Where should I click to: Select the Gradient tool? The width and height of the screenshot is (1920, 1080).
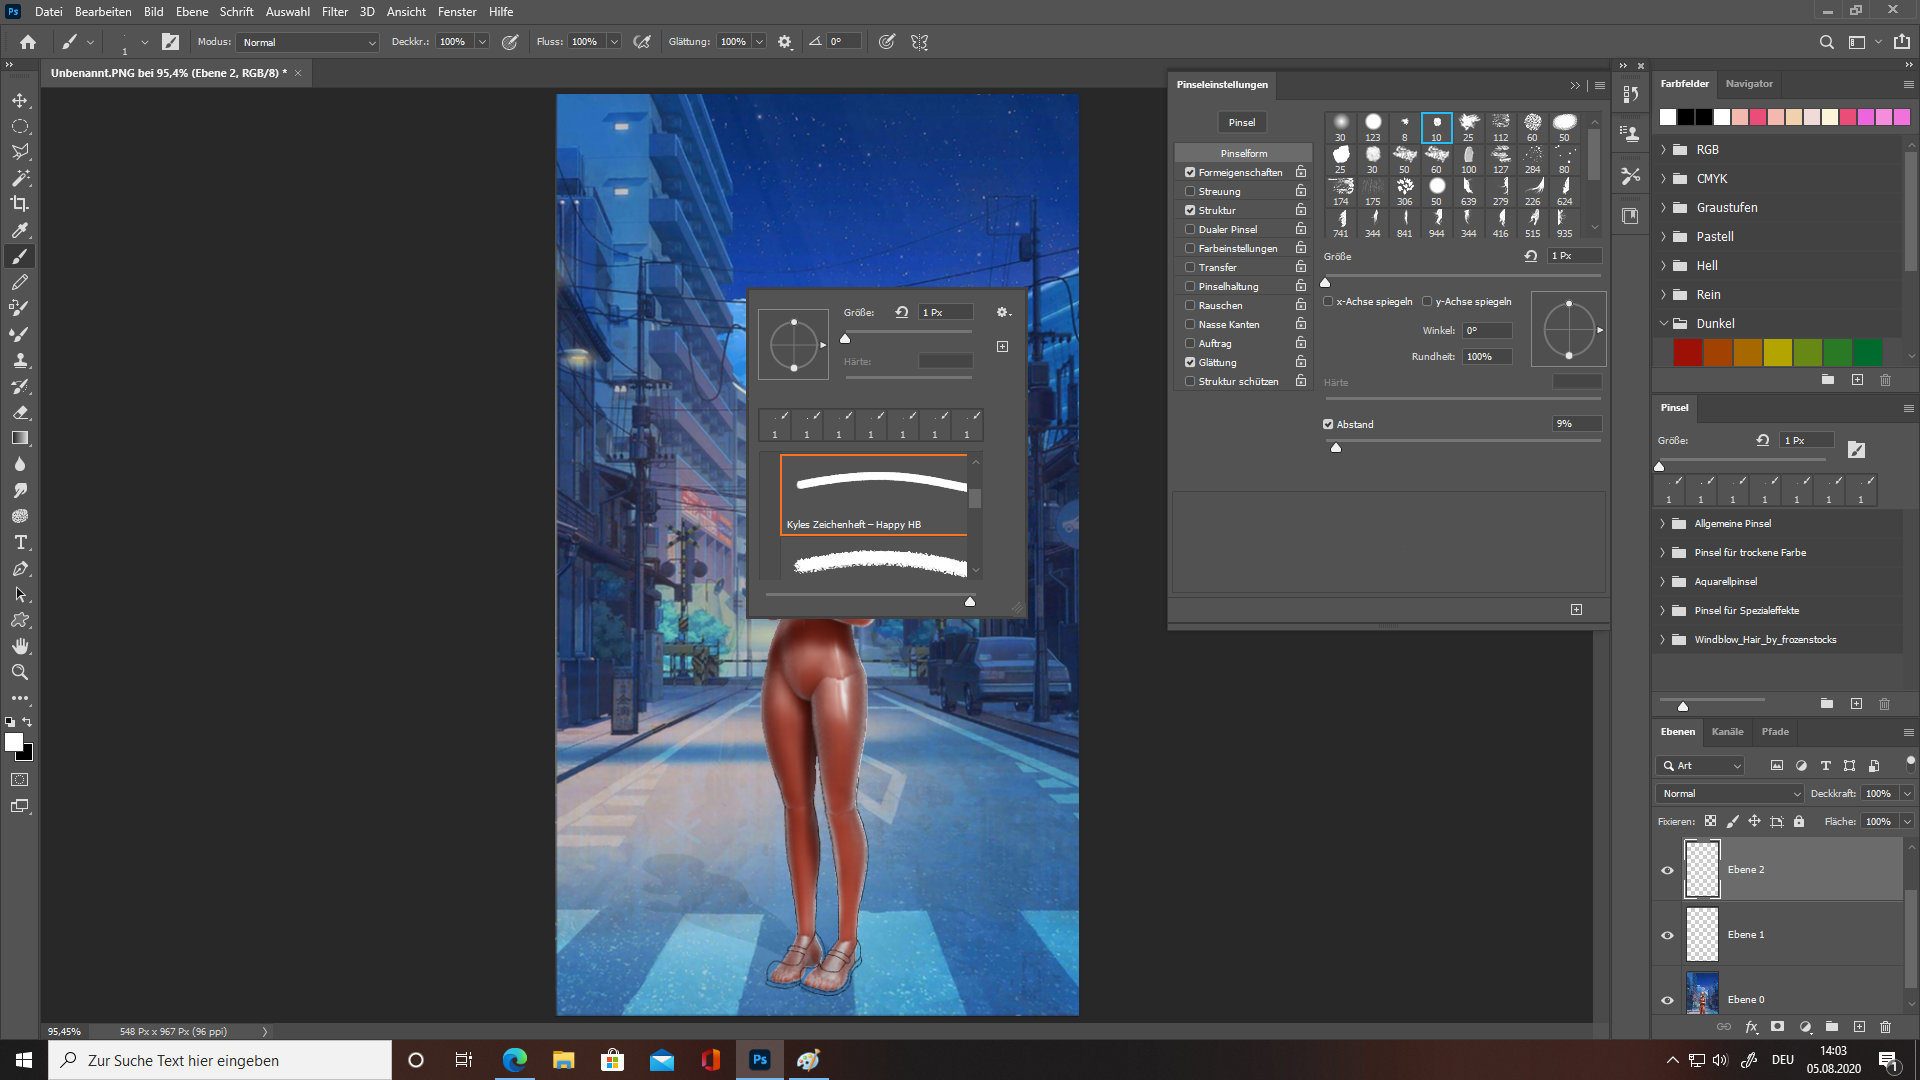tap(20, 438)
